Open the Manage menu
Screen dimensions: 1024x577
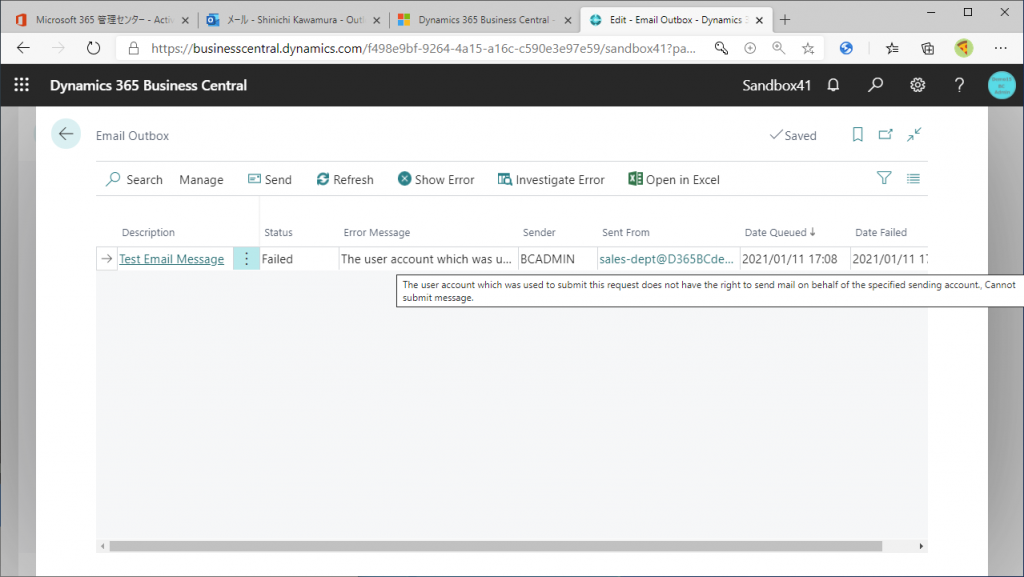(201, 179)
